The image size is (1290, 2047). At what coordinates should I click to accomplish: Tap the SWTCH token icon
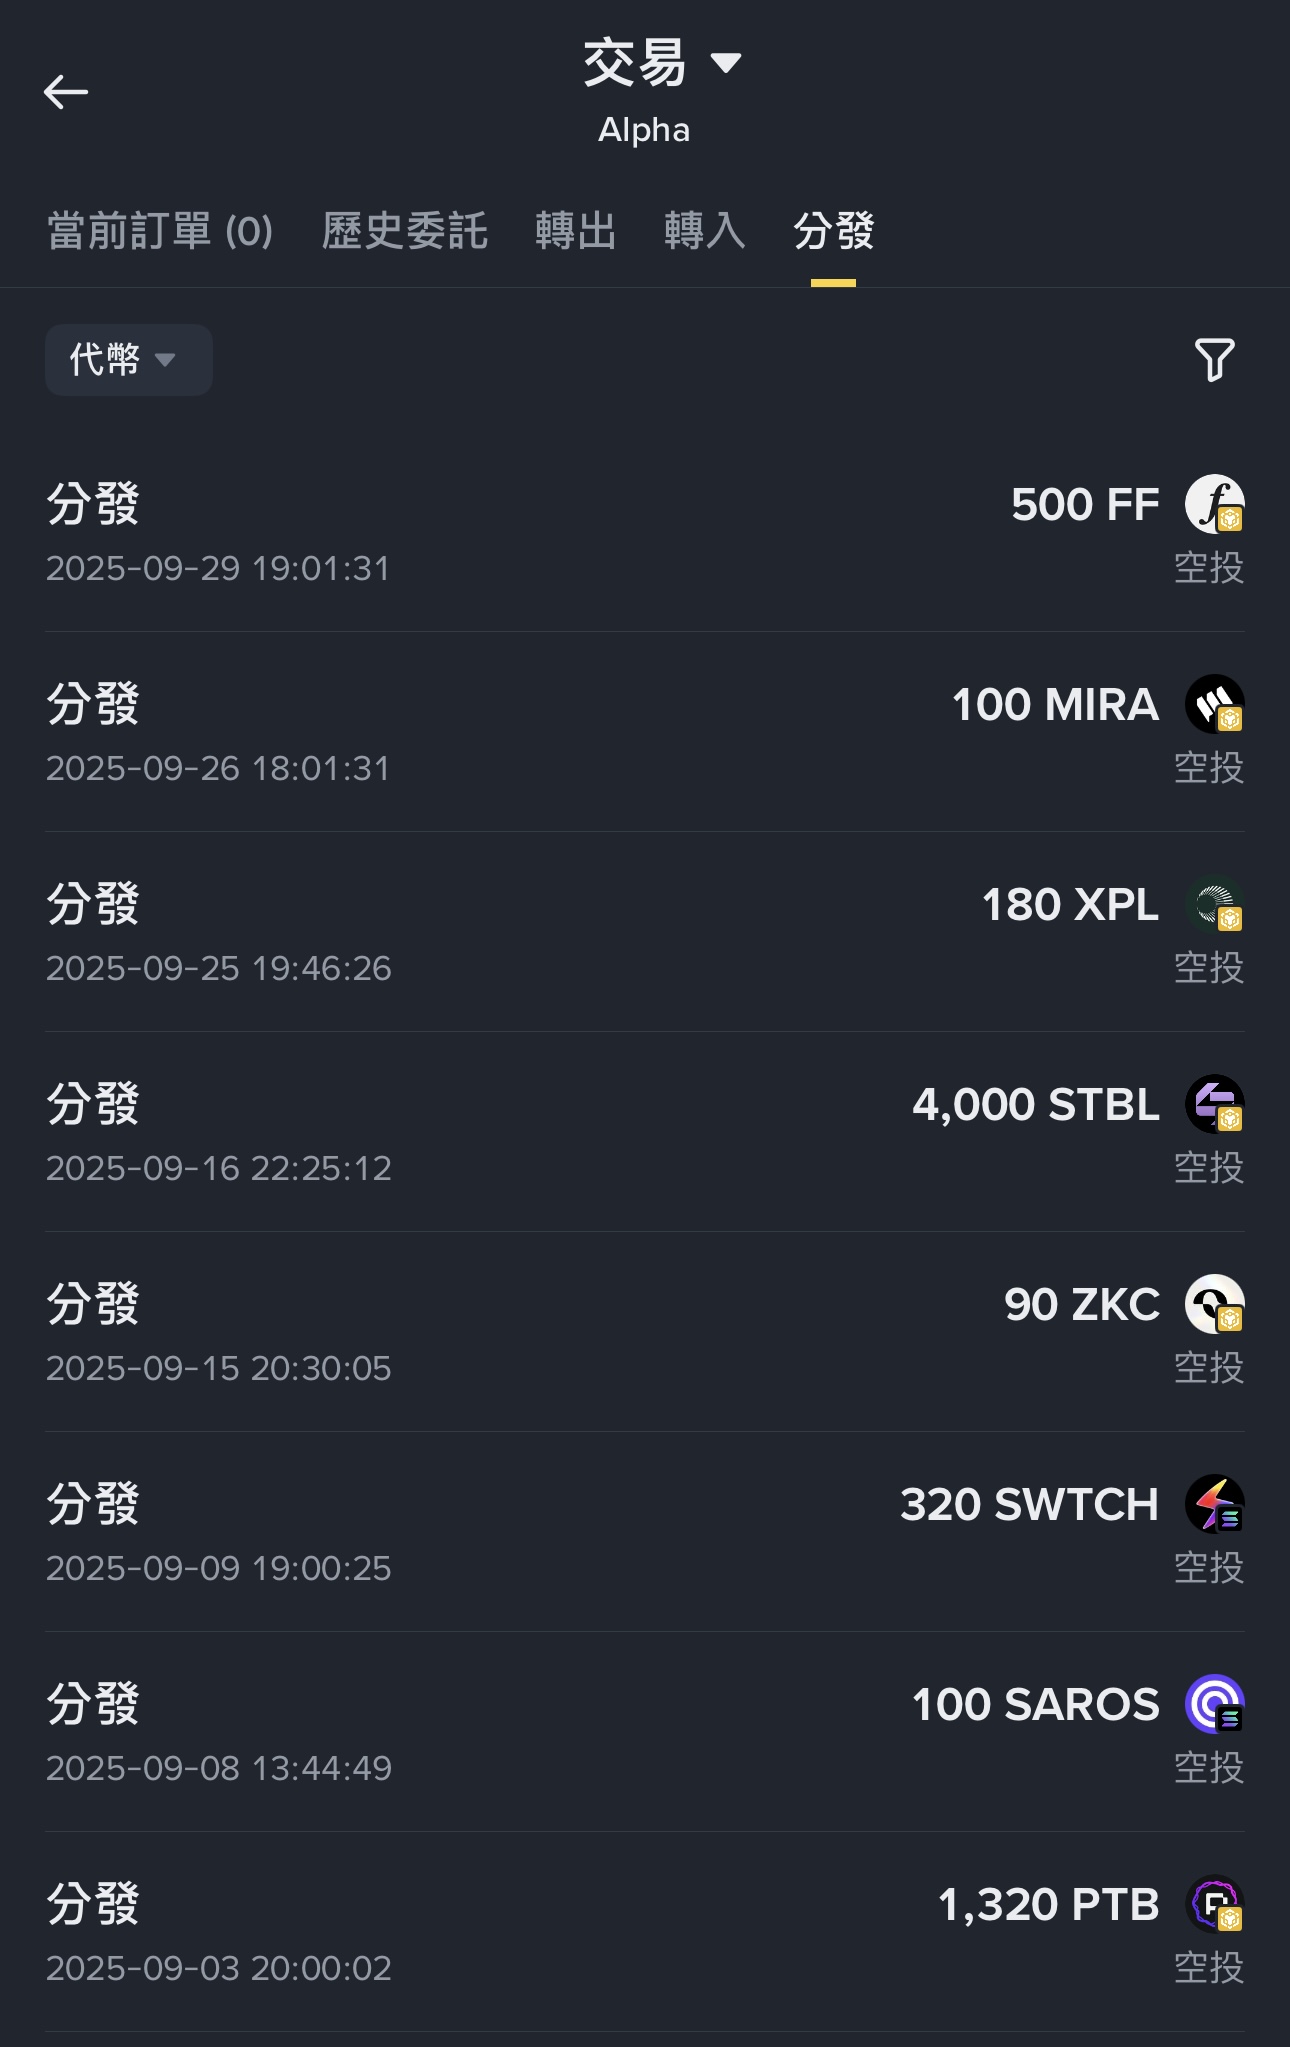point(1214,1504)
